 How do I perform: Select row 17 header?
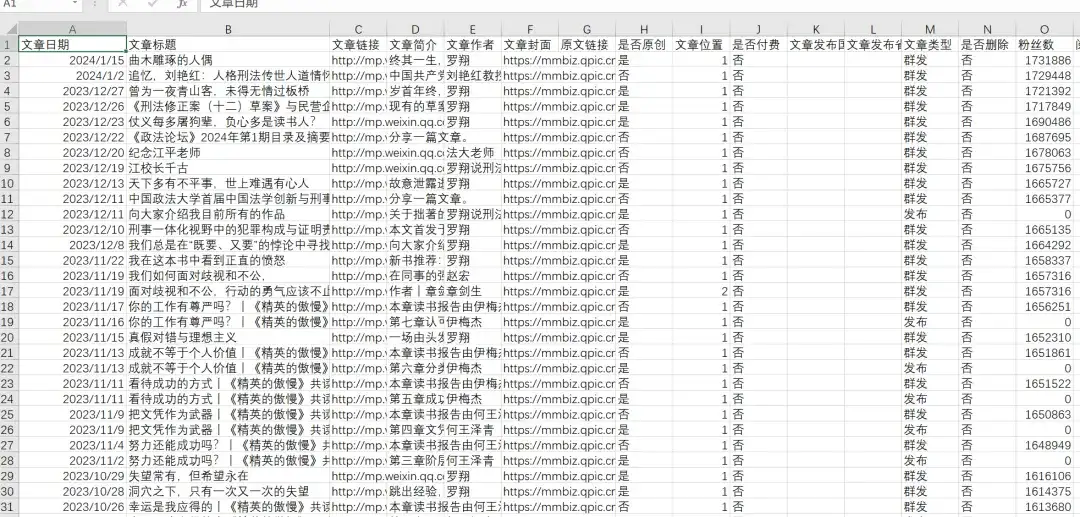pyautogui.click(x=9, y=291)
